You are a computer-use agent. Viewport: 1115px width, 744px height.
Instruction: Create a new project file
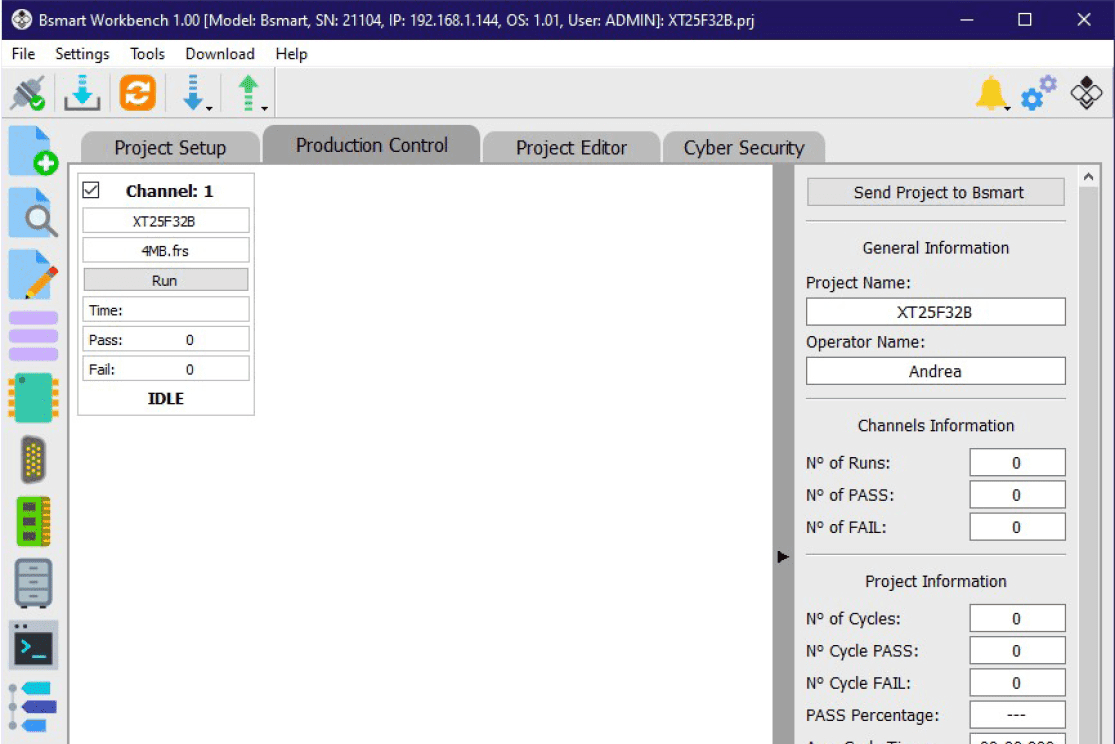pos(33,151)
